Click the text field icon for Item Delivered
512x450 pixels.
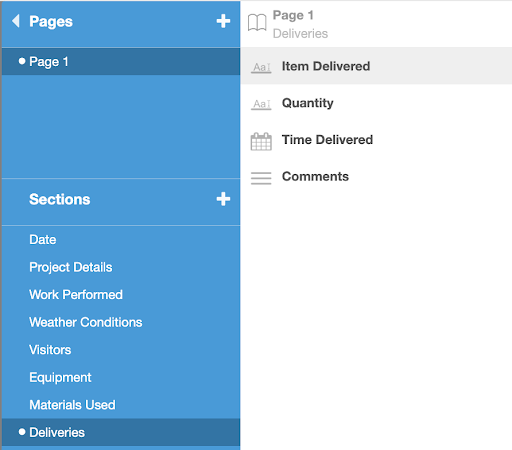[261, 68]
